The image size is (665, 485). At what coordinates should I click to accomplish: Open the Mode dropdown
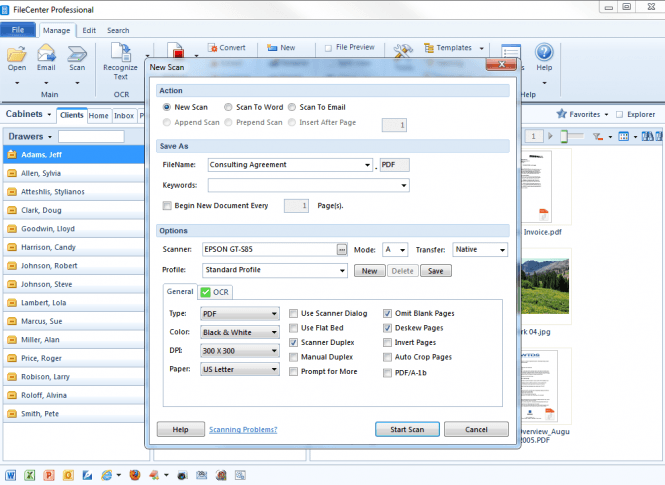402,250
